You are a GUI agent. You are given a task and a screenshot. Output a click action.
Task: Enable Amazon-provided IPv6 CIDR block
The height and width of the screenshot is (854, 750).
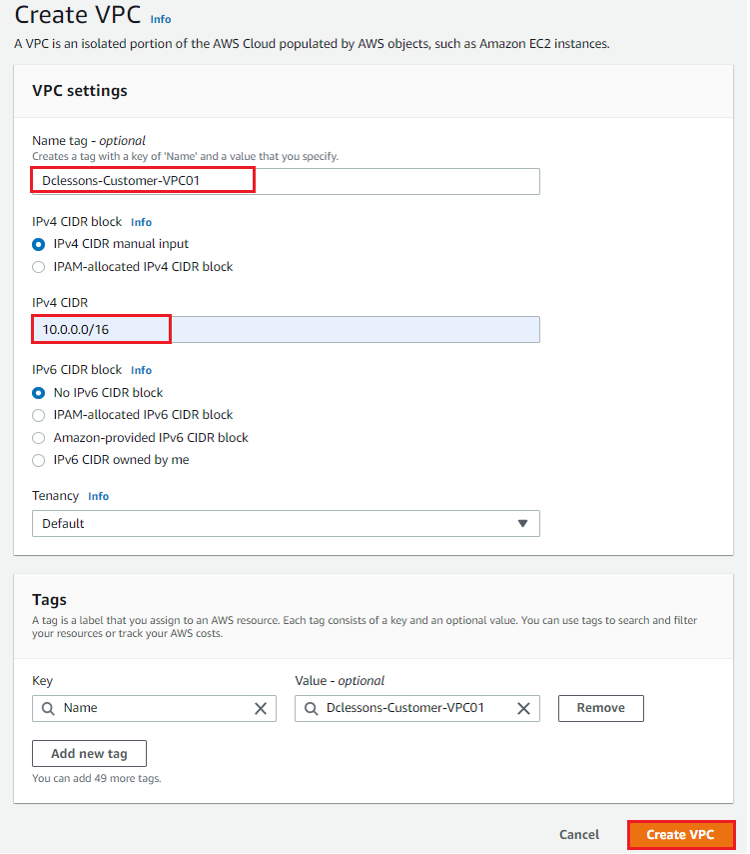pos(38,437)
